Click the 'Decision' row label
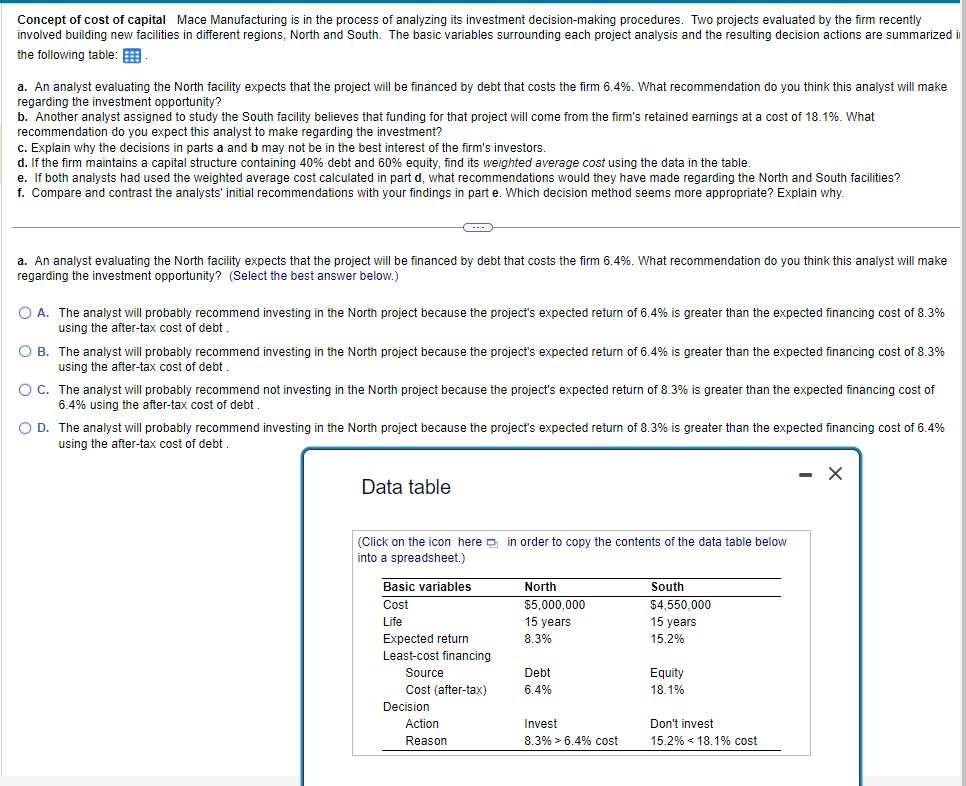The height and width of the screenshot is (786, 966). [x=406, y=707]
